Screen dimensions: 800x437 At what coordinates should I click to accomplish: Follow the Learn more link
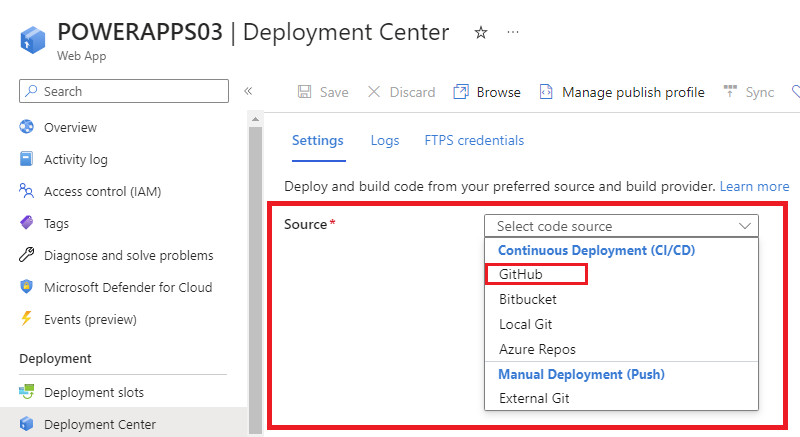click(754, 186)
